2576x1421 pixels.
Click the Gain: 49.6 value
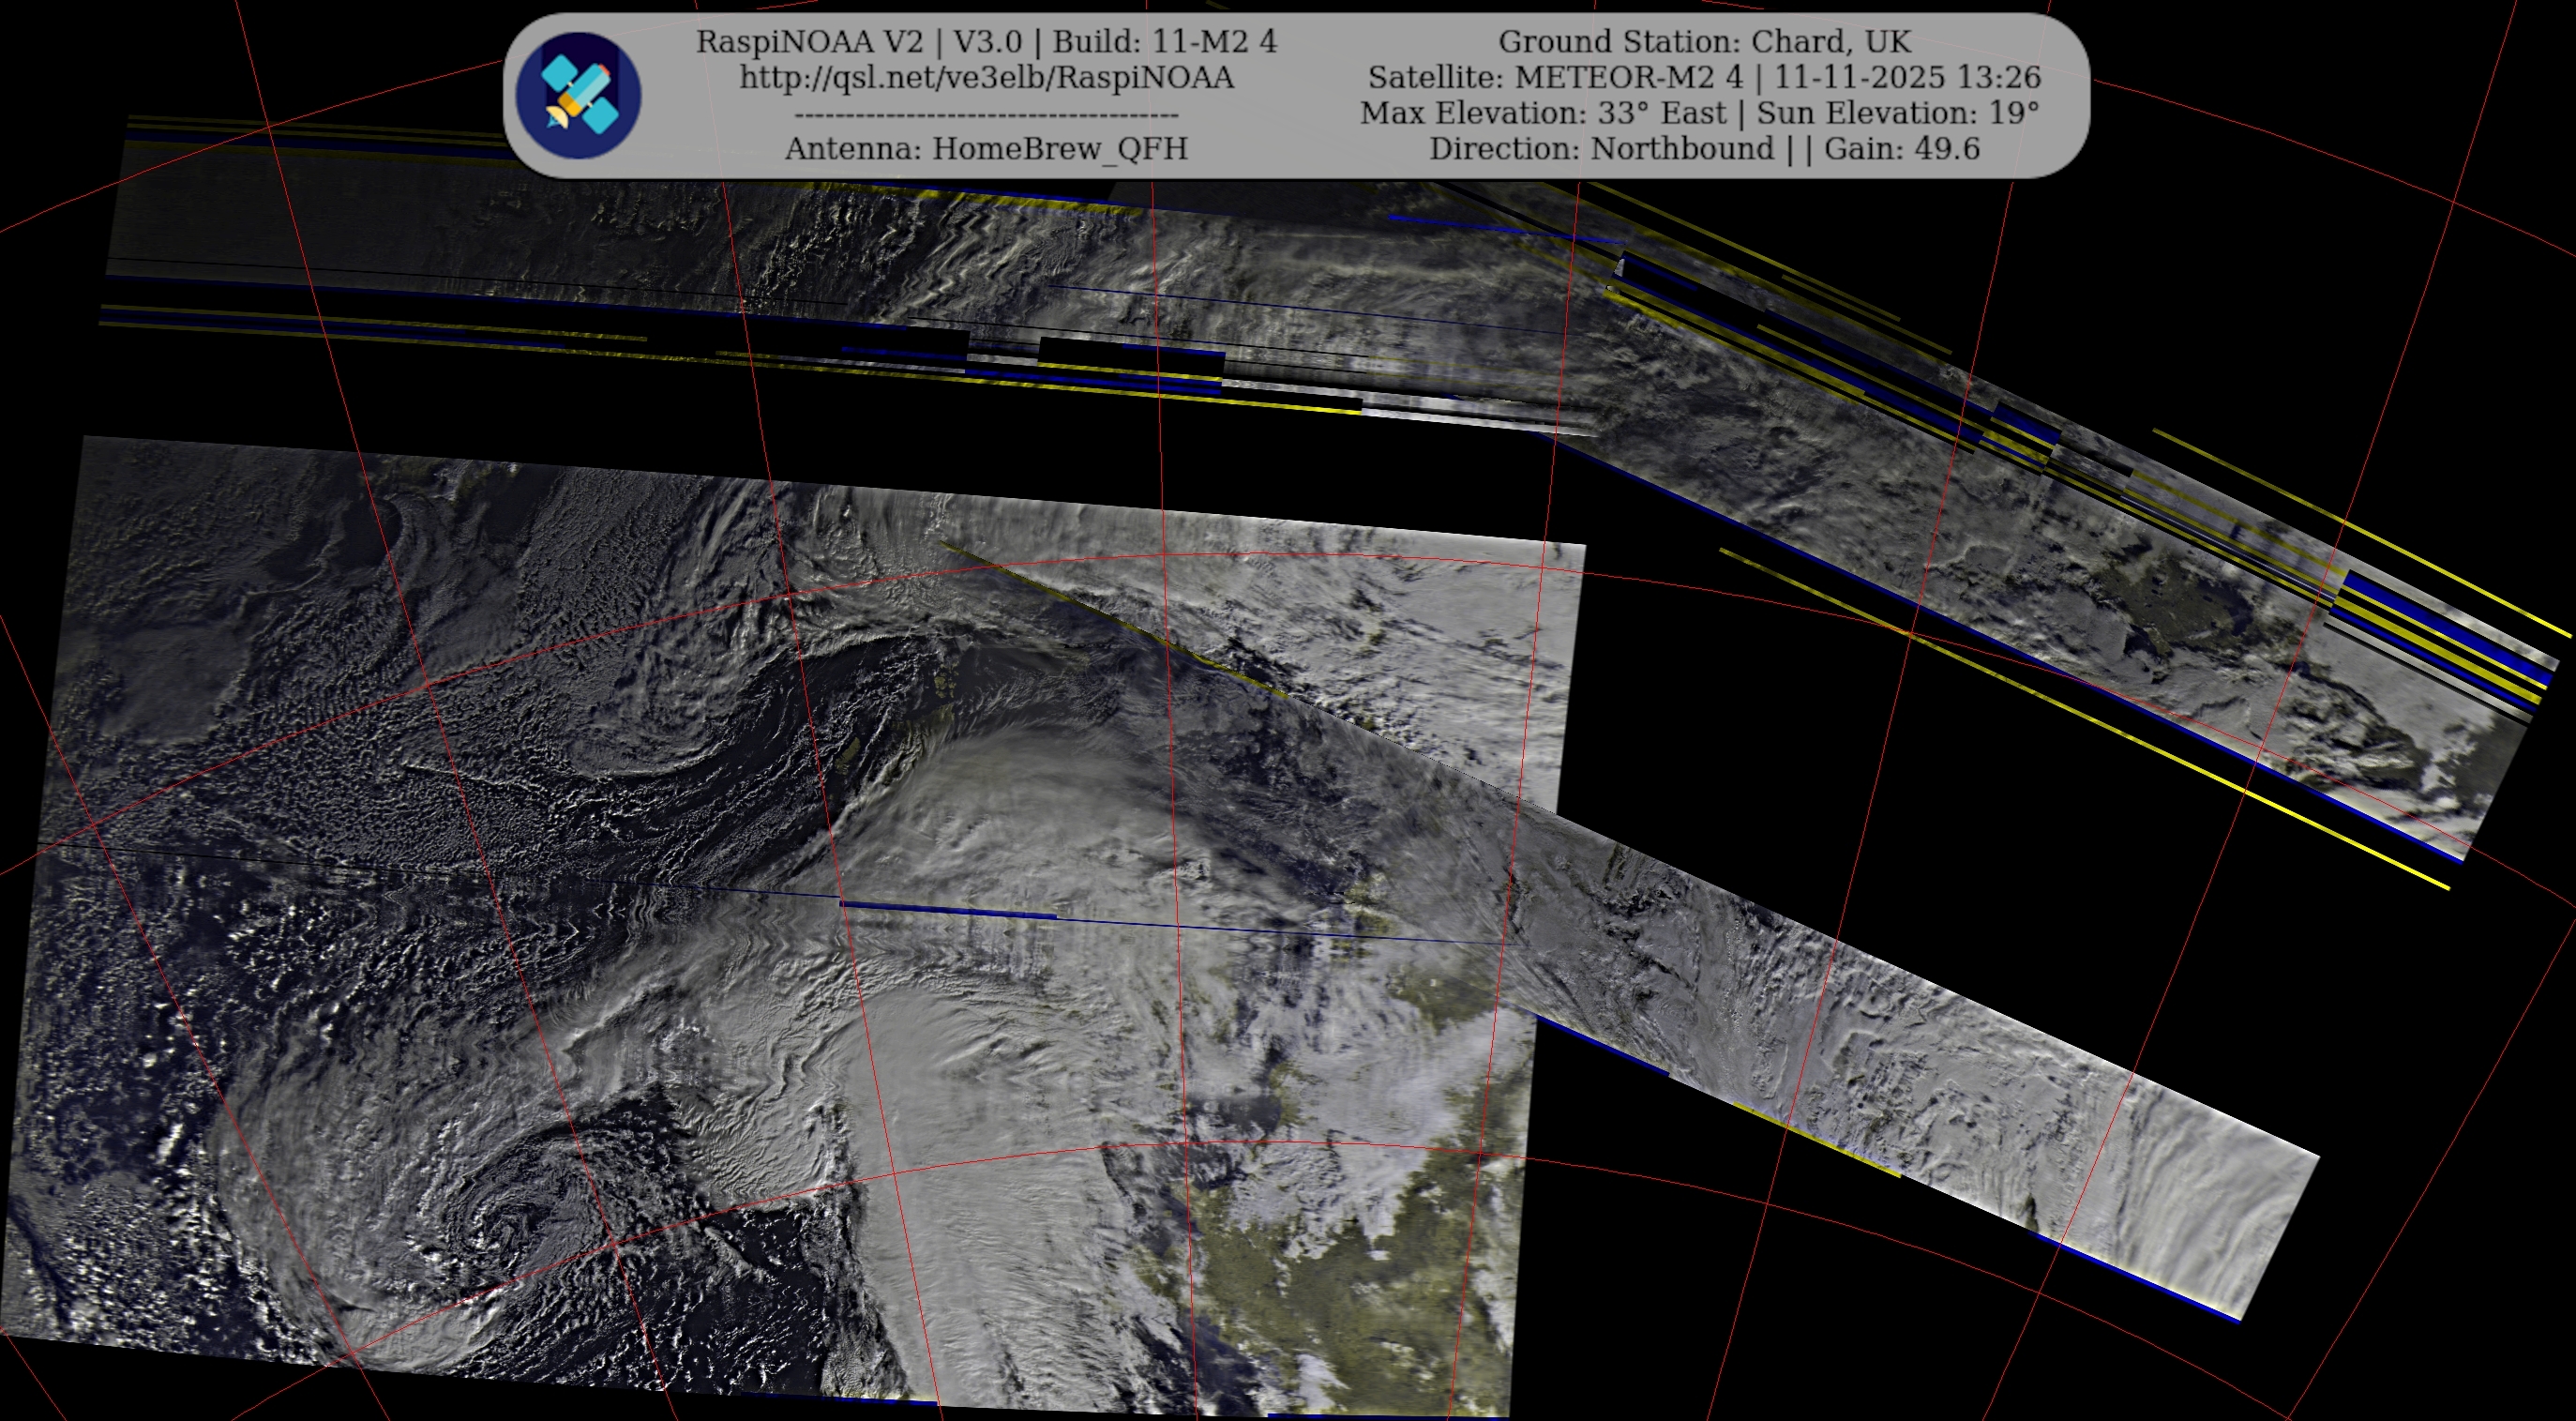[1901, 149]
